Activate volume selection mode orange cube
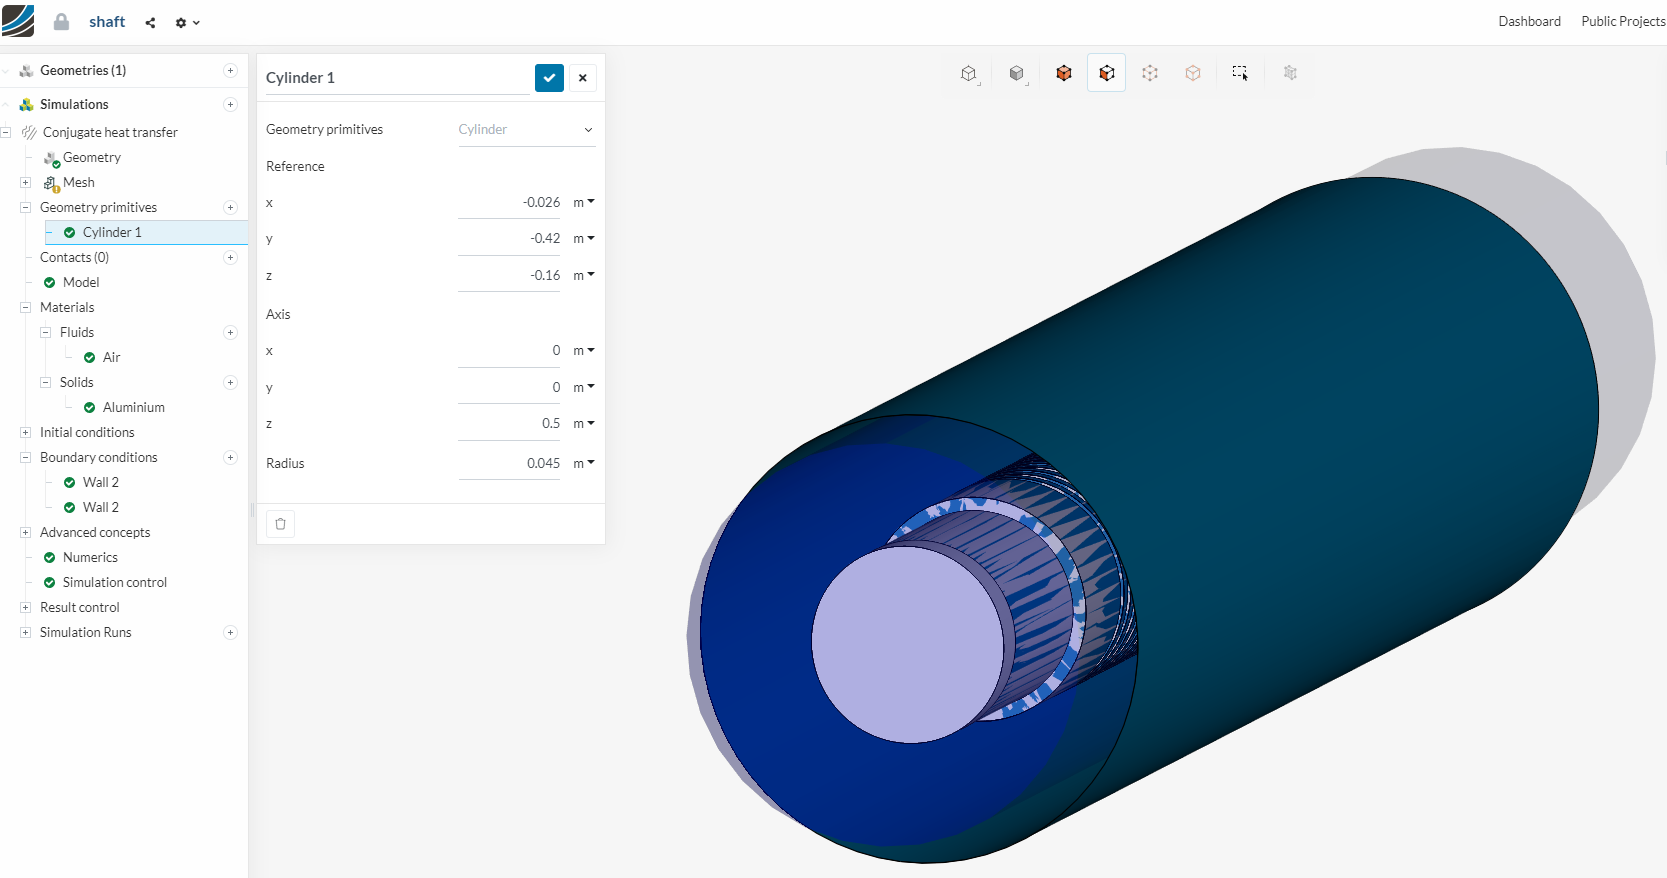This screenshot has height=878, width=1667. pyautogui.click(x=1064, y=73)
